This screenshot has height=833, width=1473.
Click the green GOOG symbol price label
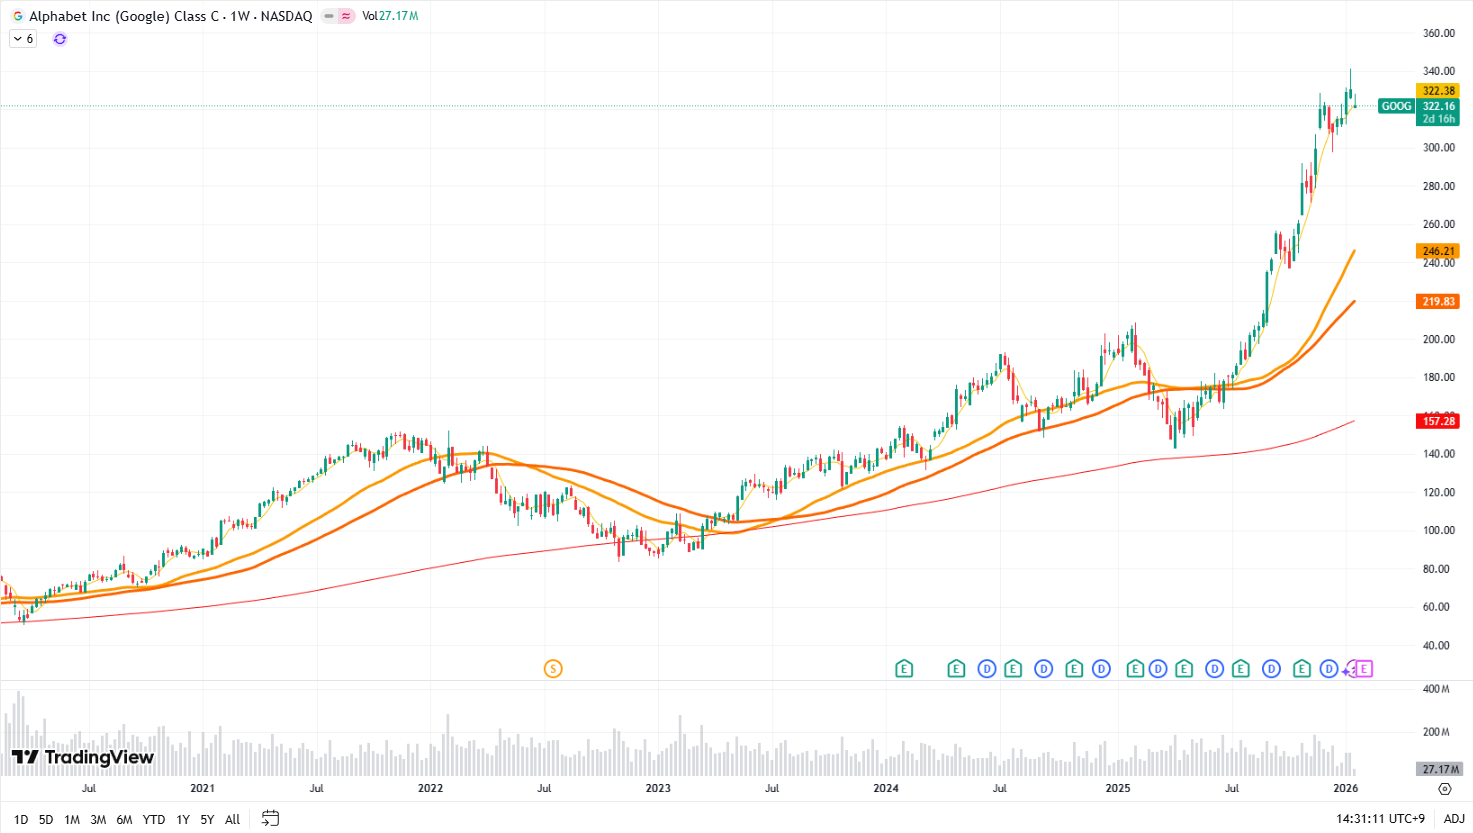coord(1396,106)
